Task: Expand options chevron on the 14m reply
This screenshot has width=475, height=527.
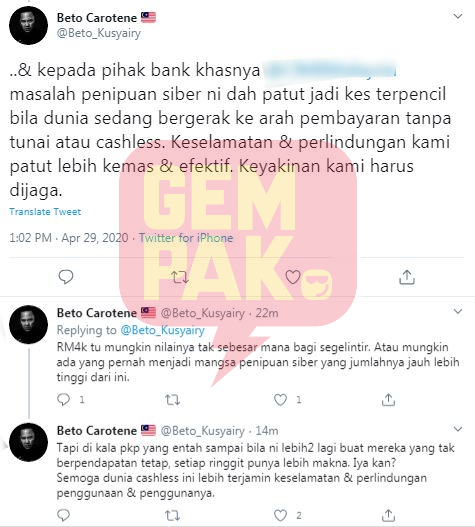Action: click(x=458, y=429)
